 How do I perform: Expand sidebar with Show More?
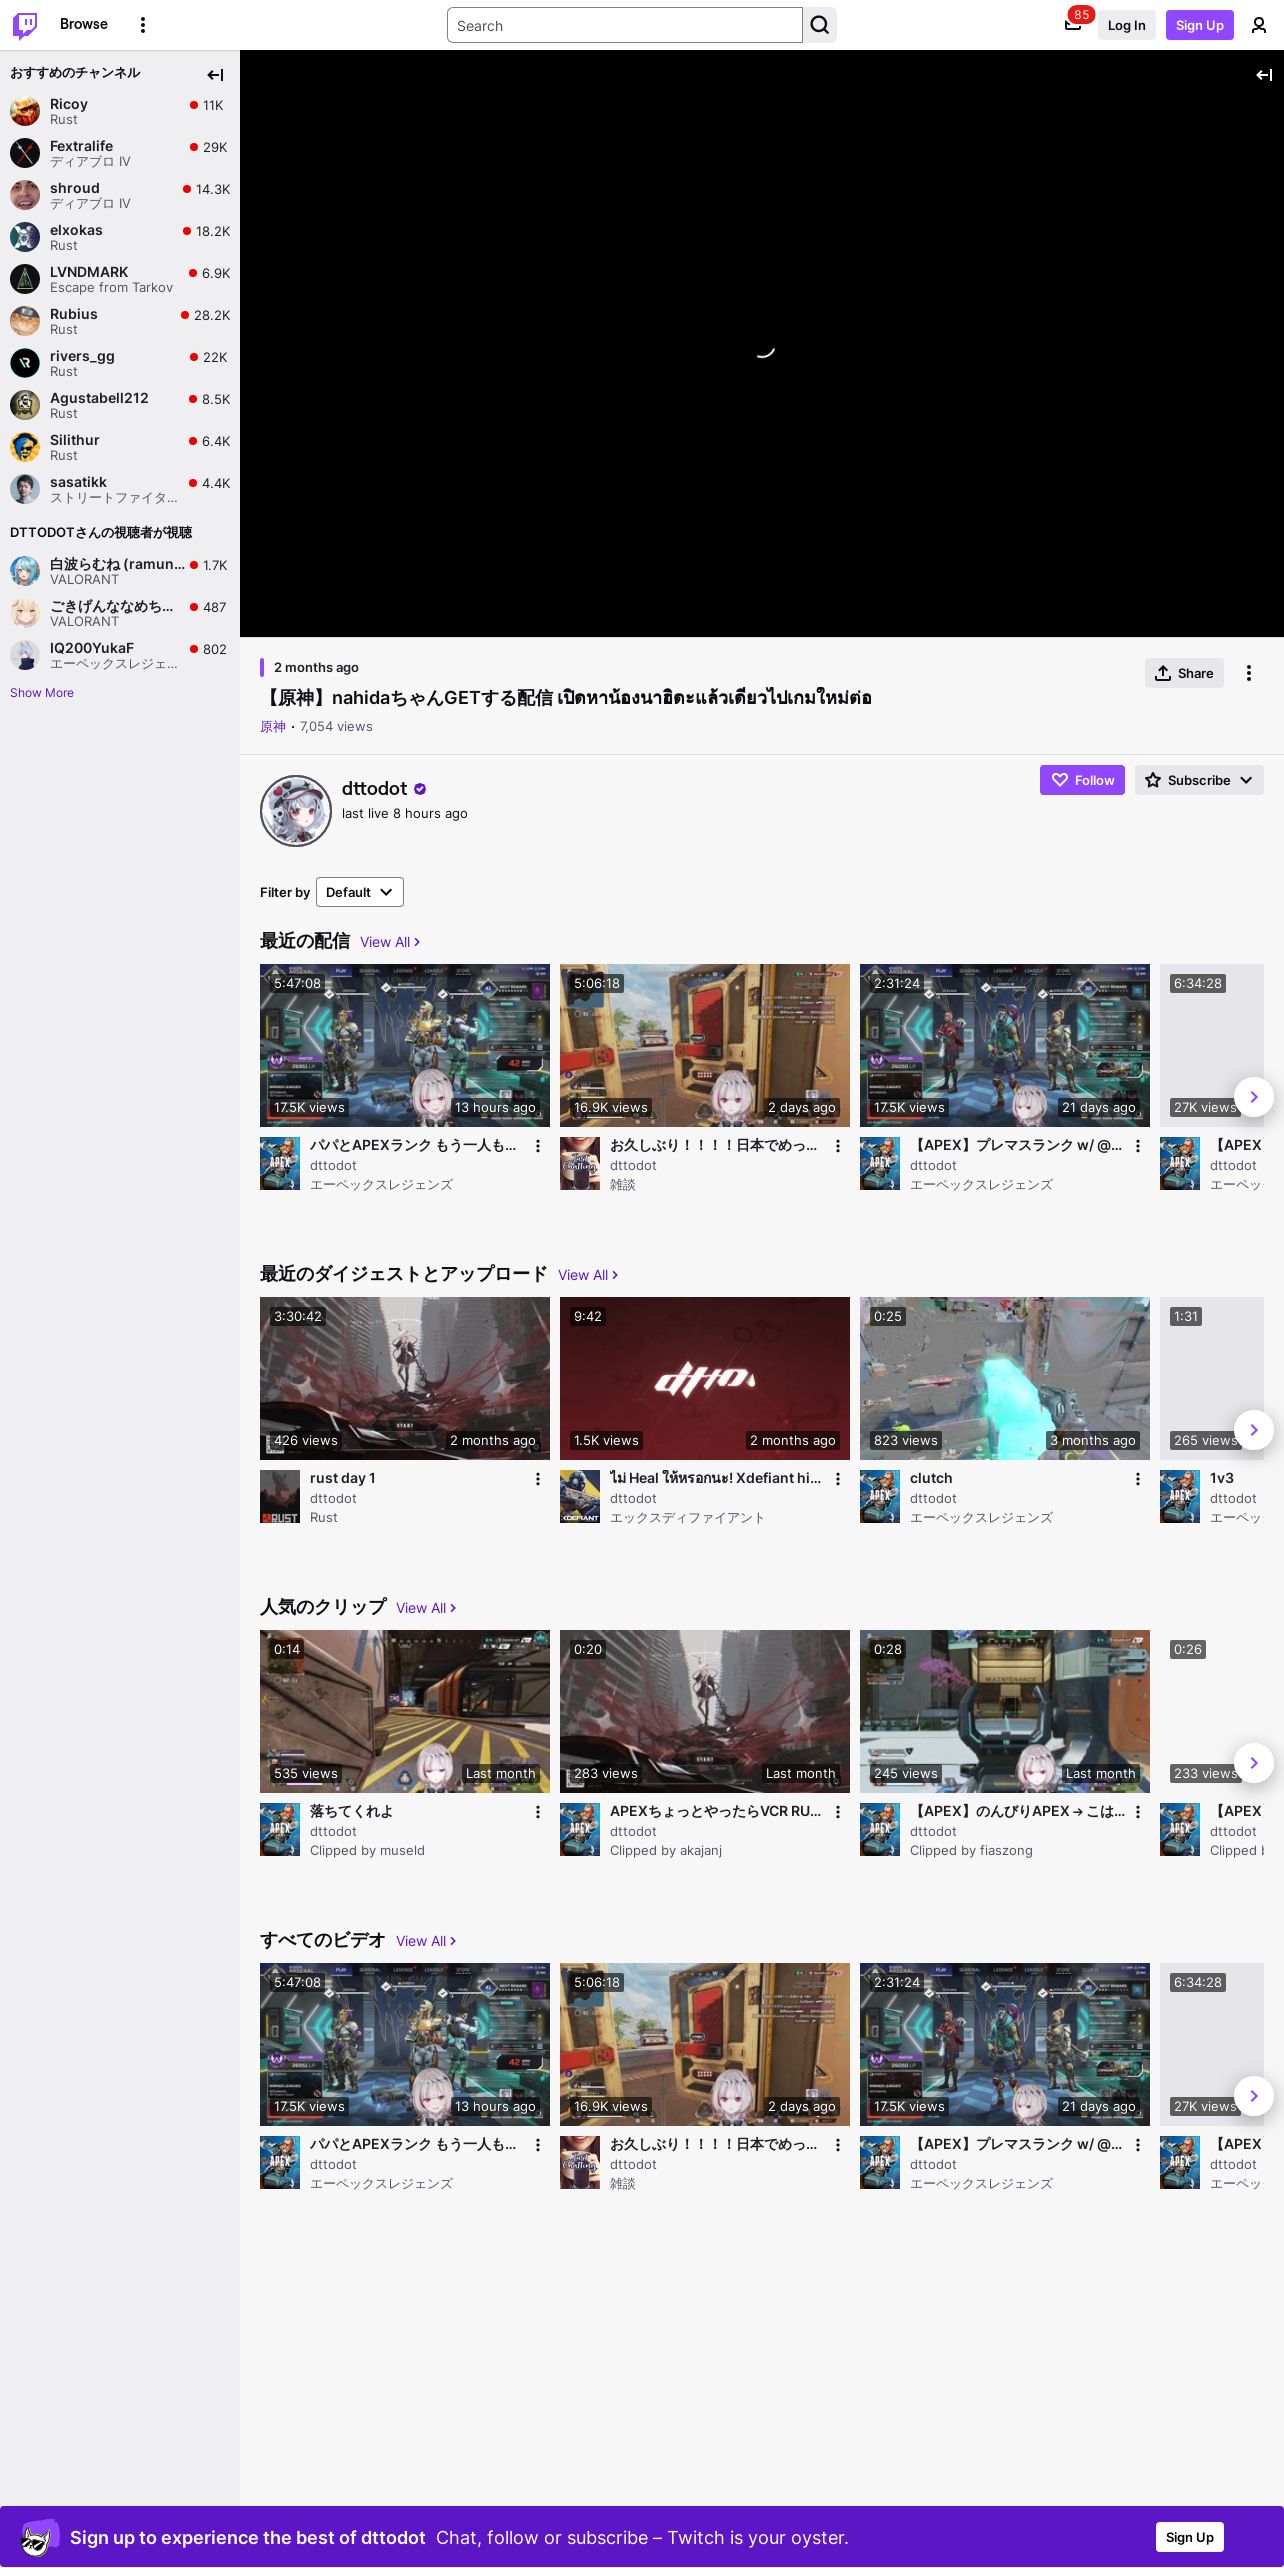tap(42, 693)
